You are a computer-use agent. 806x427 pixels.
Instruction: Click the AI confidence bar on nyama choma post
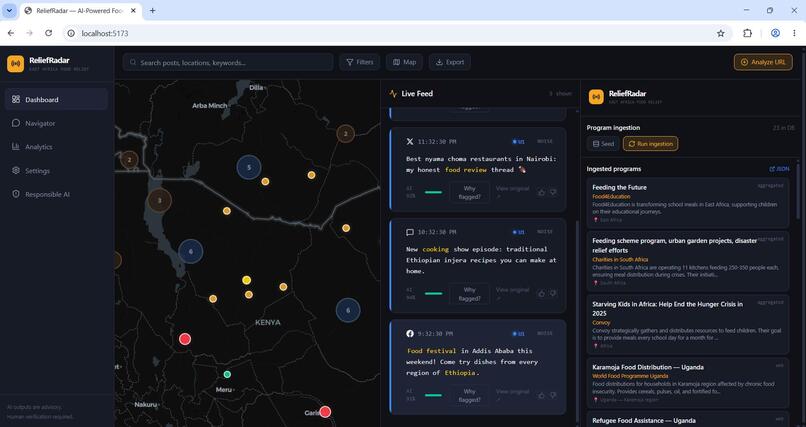[x=433, y=192]
